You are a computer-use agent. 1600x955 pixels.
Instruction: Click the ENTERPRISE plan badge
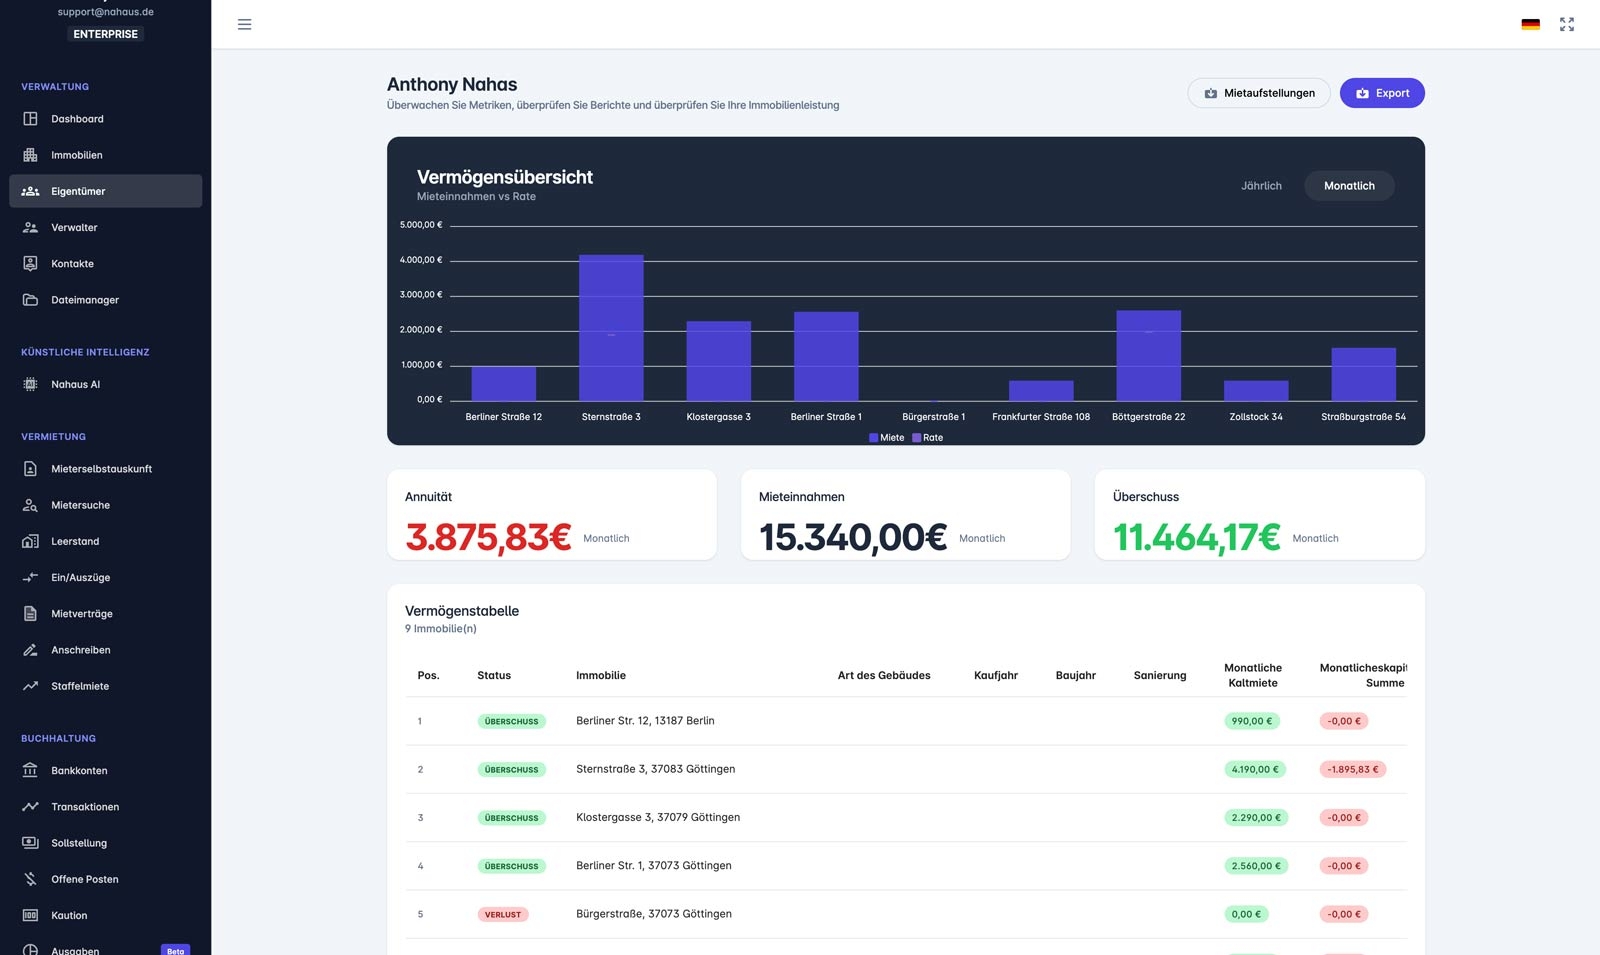click(106, 34)
